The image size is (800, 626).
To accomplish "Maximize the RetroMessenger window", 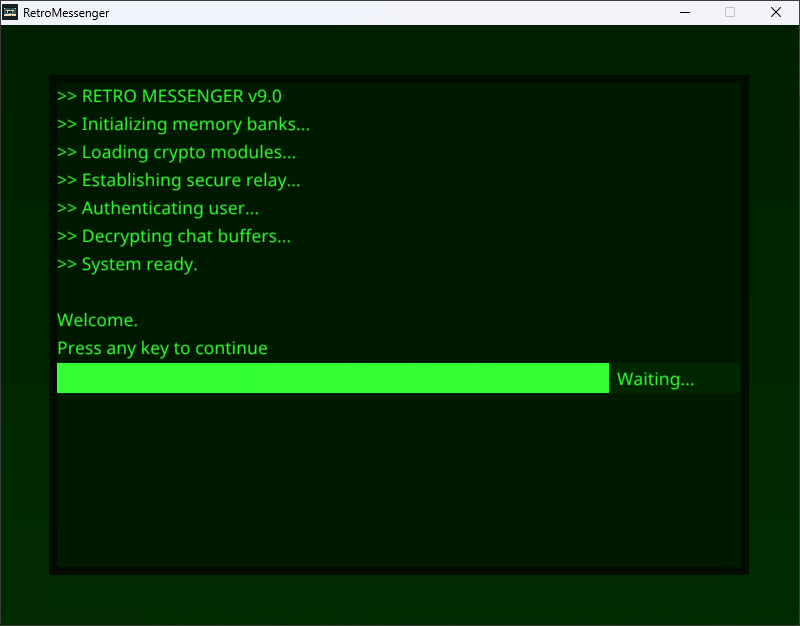I will (x=730, y=13).
